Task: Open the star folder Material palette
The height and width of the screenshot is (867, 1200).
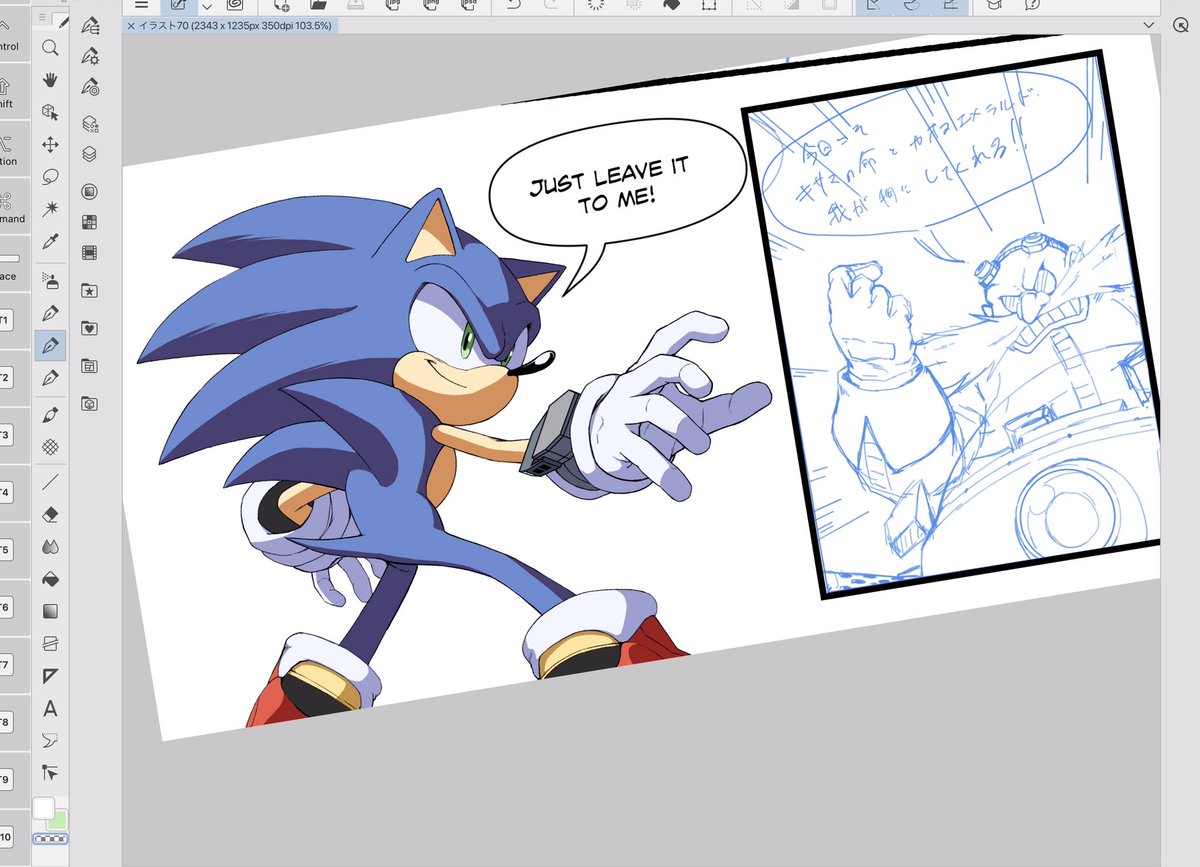Action: point(90,290)
